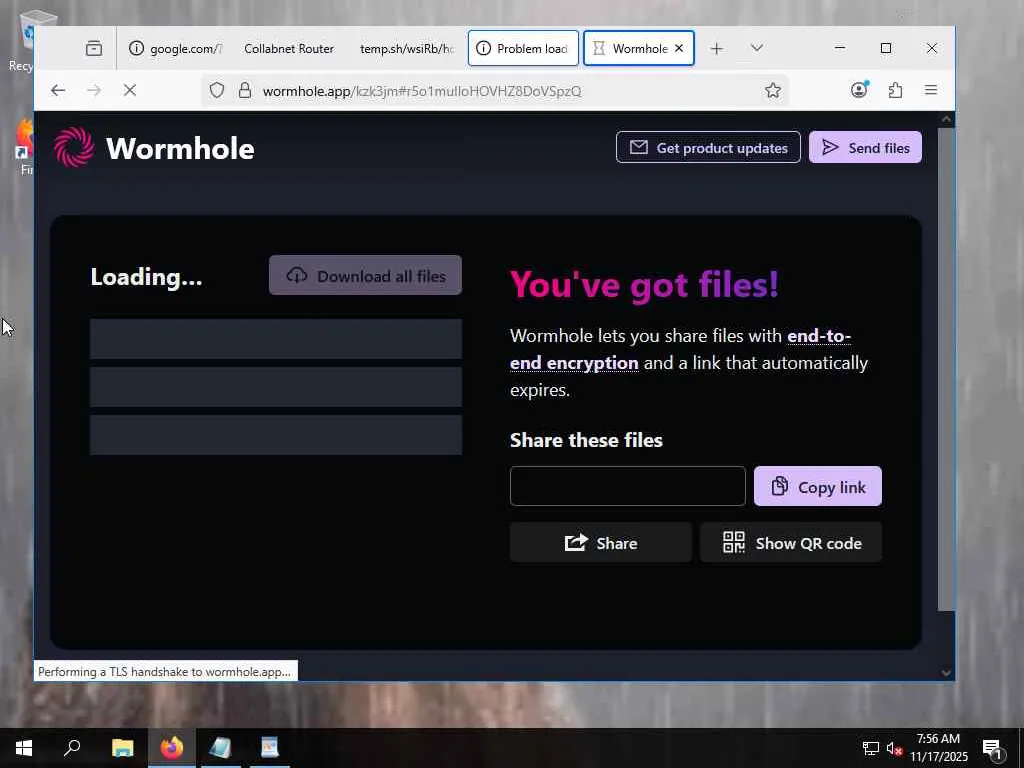This screenshot has width=1024, height=768.
Task: Click the scrollbar up arrow
Action: point(946,119)
